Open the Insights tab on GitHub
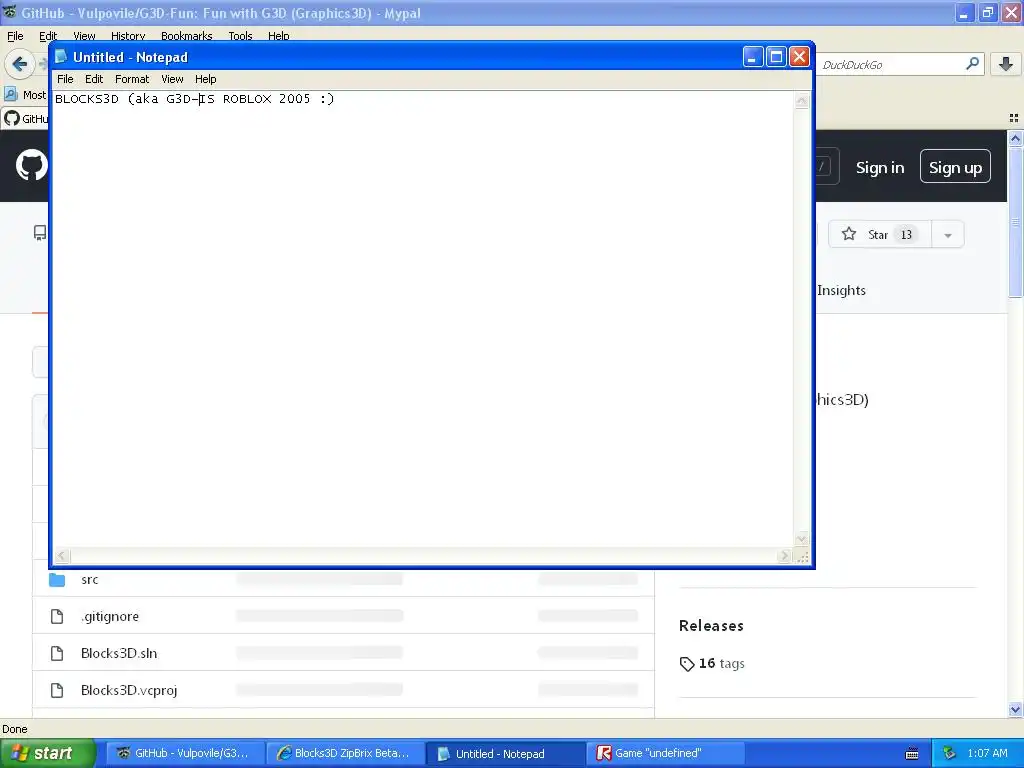1024x768 pixels. click(841, 291)
